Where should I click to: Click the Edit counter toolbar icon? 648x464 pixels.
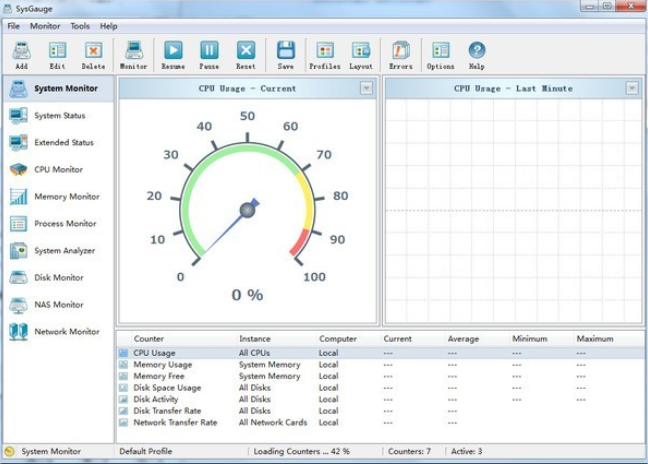pyautogui.click(x=57, y=50)
